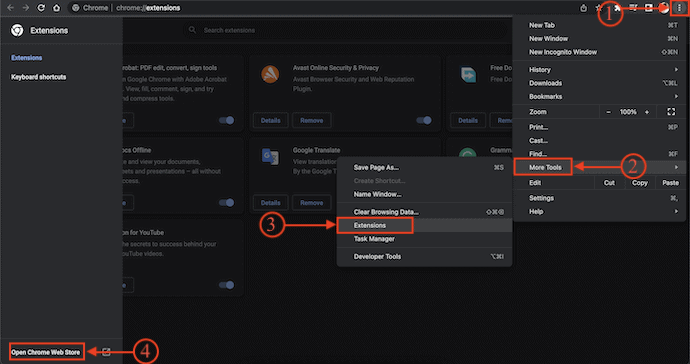Open the three-dot Chrome menu
690x364 pixels.
[x=679, y=8]
